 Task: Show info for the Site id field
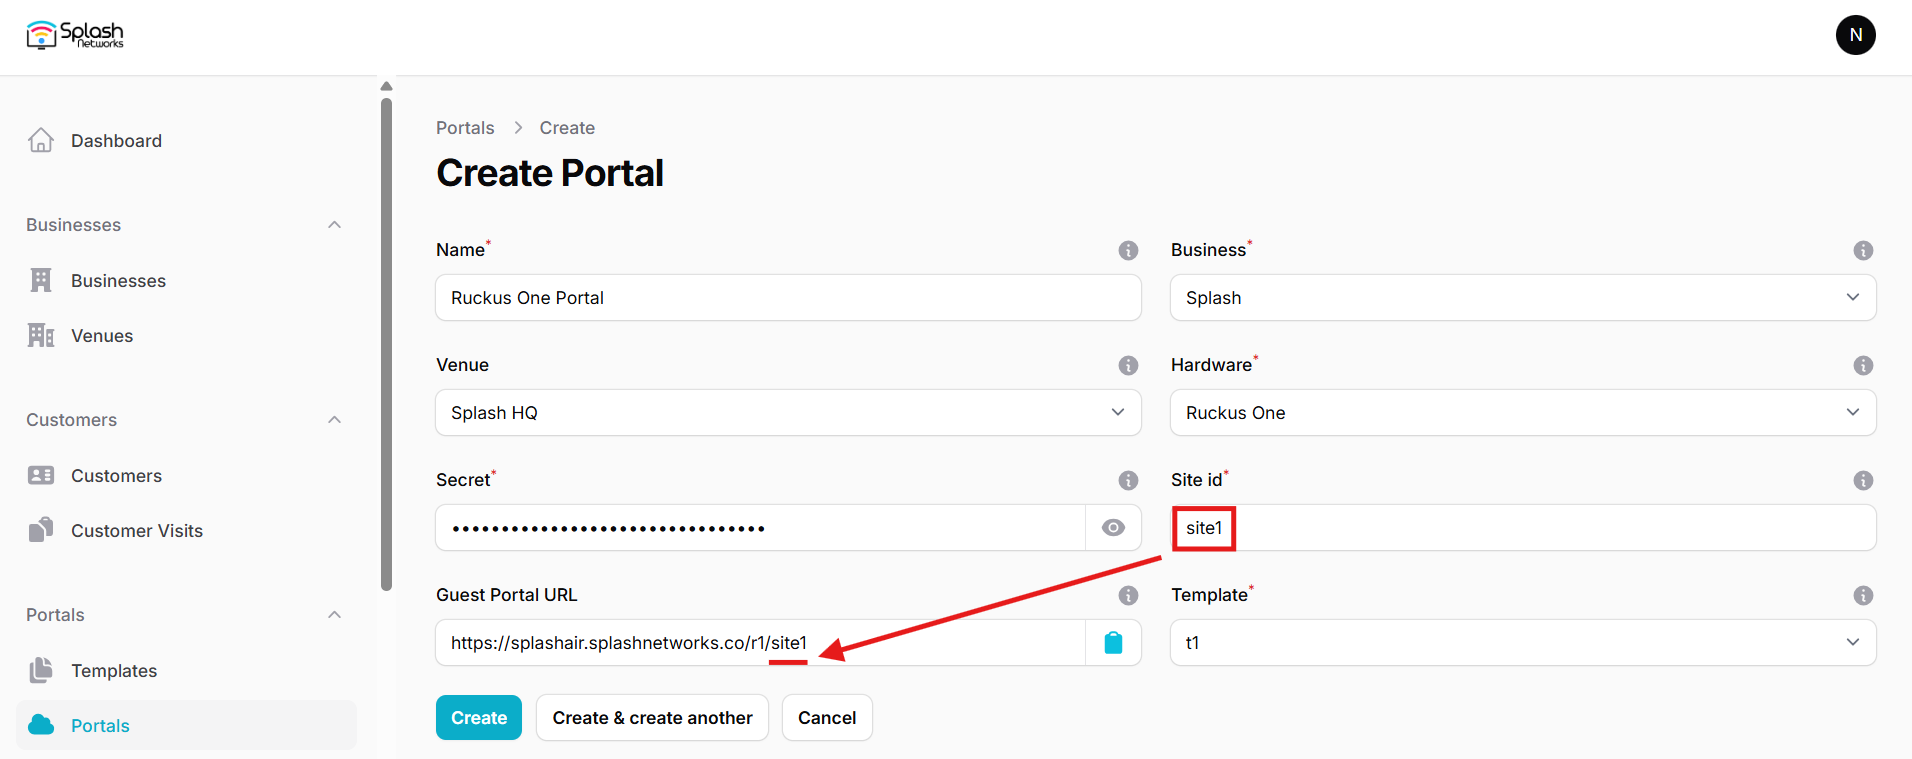[1863, 480]
